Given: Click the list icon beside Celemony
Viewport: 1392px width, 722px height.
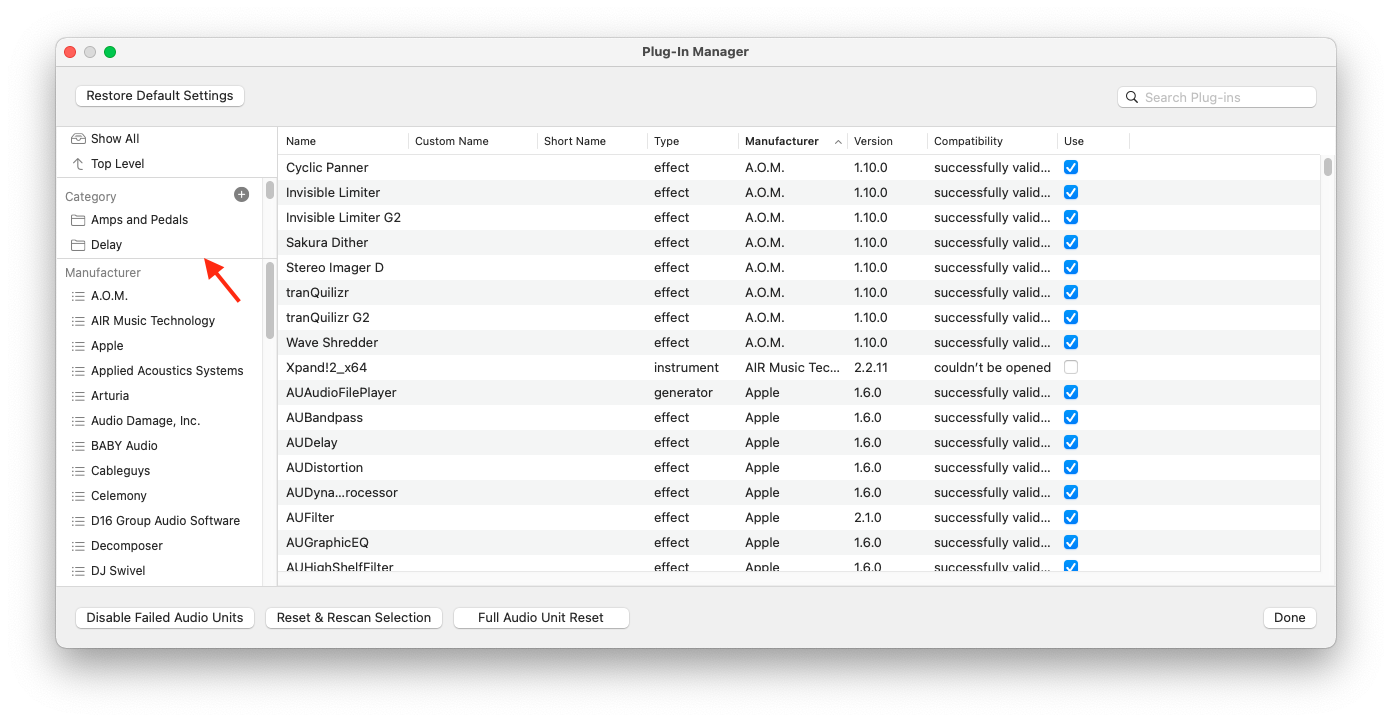Looking at the screenshot, I should pyautogui.click(x=78, y=496).
